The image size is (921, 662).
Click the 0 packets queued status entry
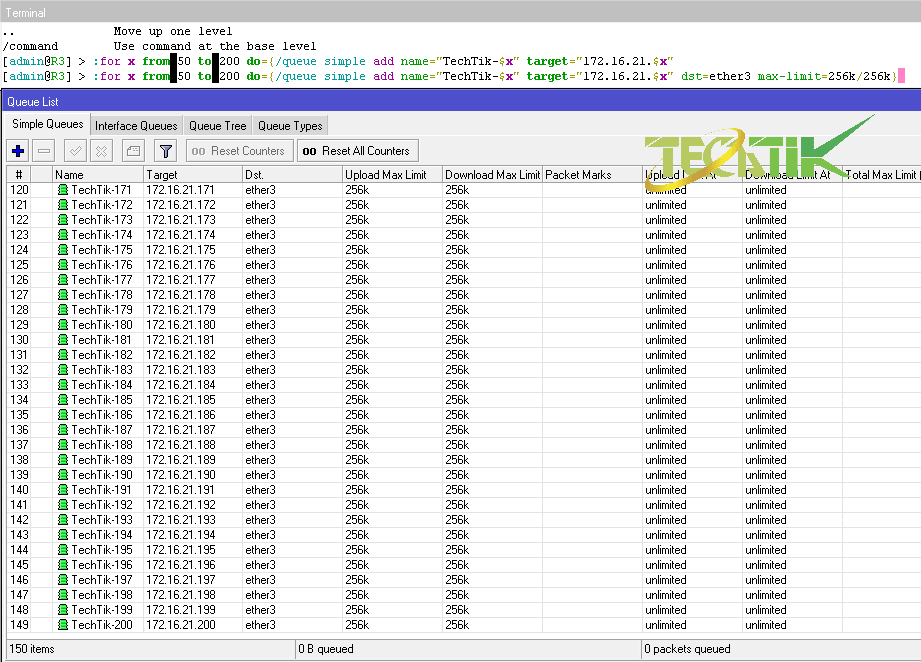(687, 648)
